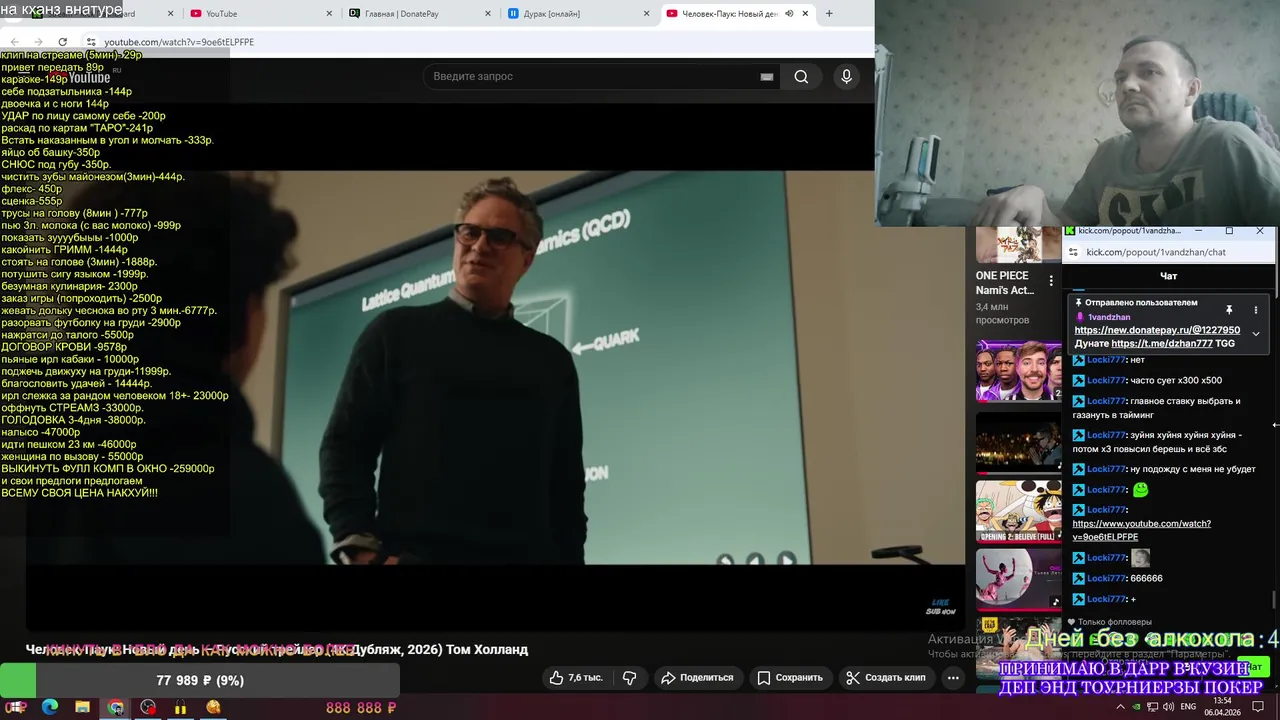Open the yellow lock app in taskbar
The width and height of the screenshot is (1280, 720).
[181, 707]
